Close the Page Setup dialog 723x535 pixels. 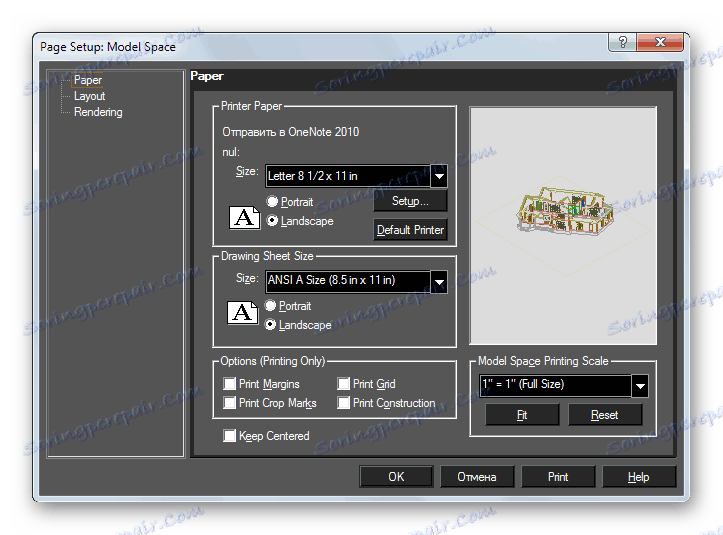[x=660, y=42]
